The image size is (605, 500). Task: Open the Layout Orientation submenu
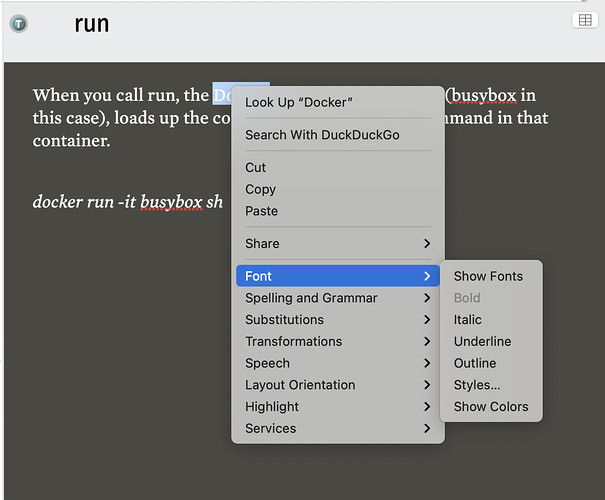tap(338, 385)
